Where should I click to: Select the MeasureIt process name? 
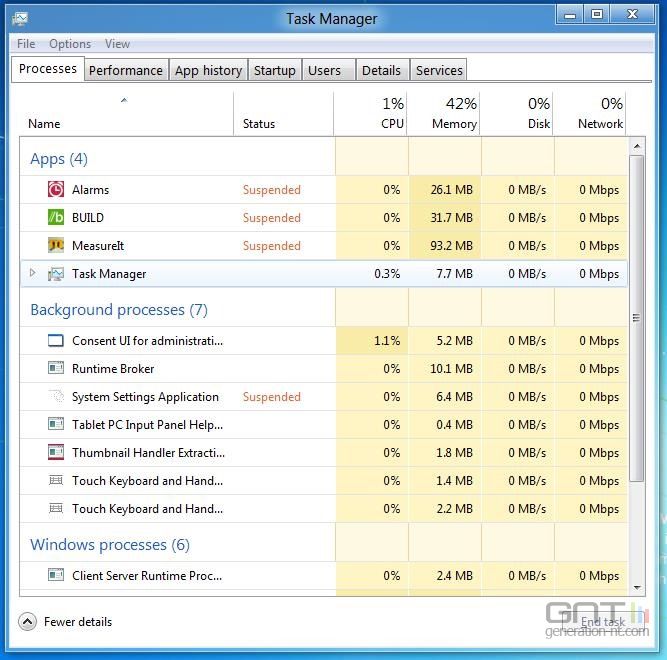tap(98, 246)
